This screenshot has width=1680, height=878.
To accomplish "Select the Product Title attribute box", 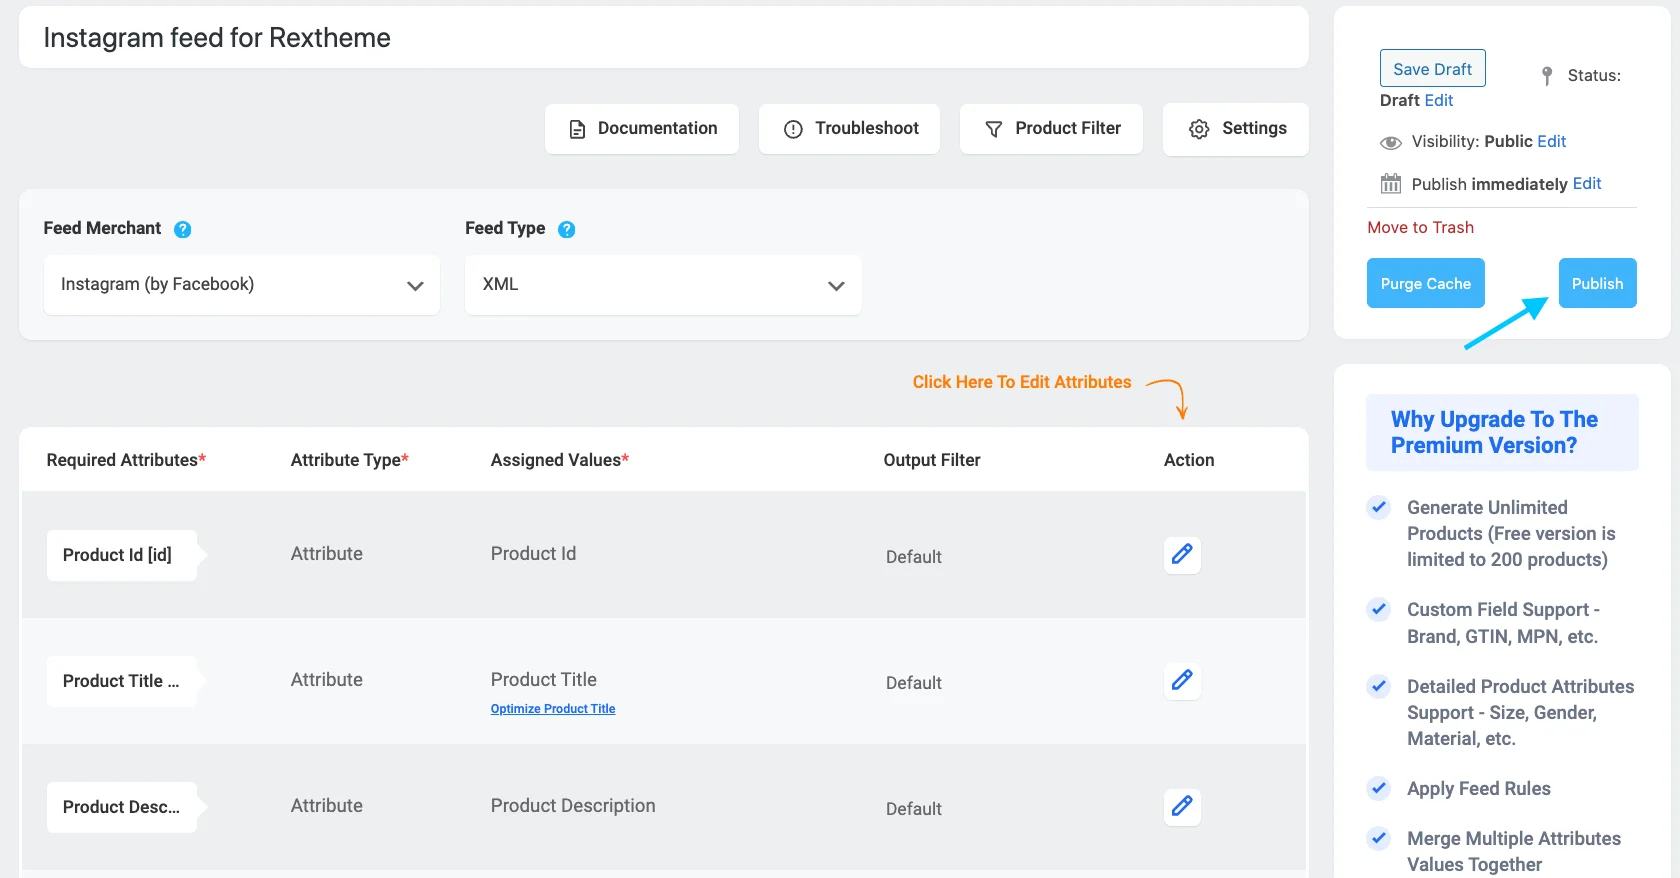I will point(121,681).
